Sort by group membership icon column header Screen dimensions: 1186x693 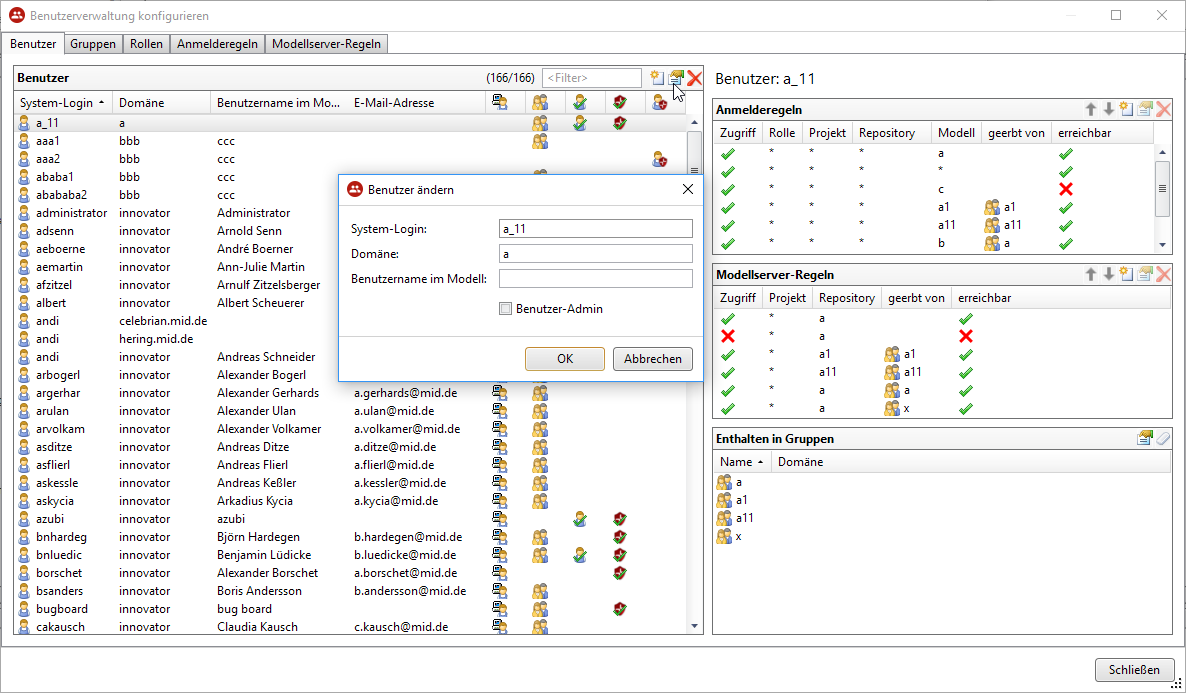pyautogui.click(x=539, y=102)
